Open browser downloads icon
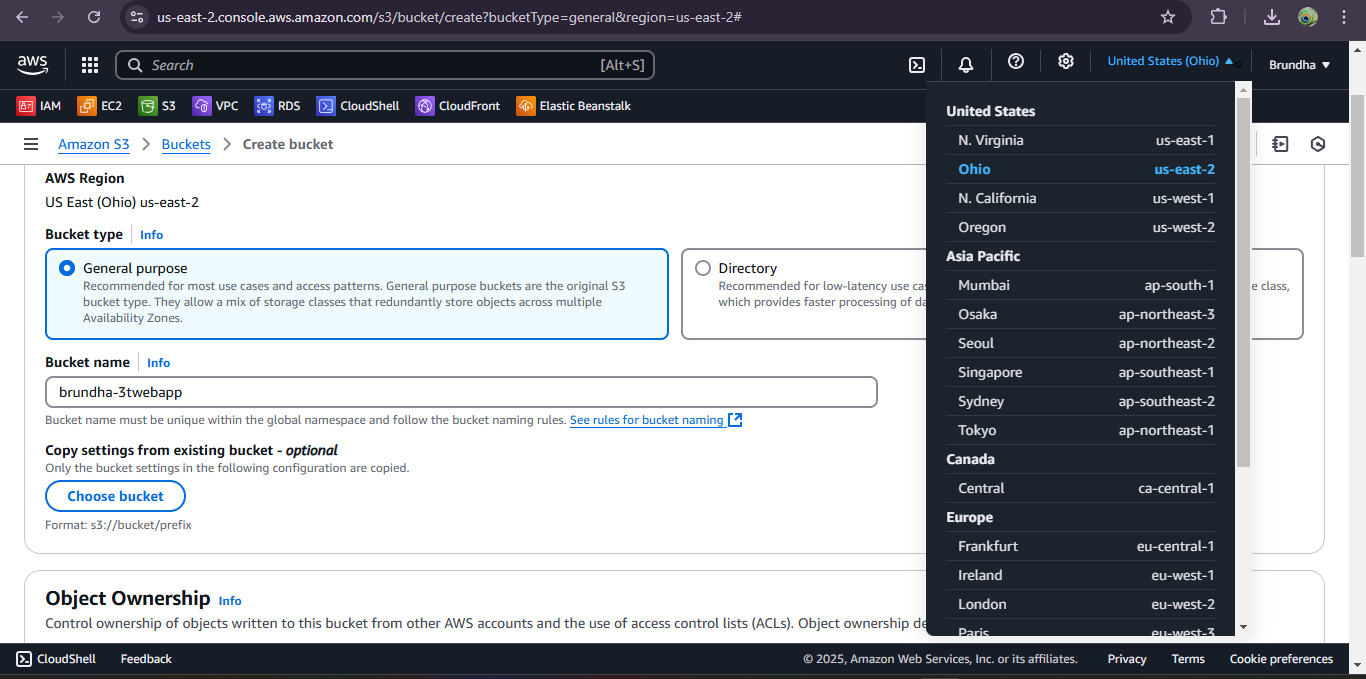Viewport: 1366px width, 679px height. coord(1272,17)
